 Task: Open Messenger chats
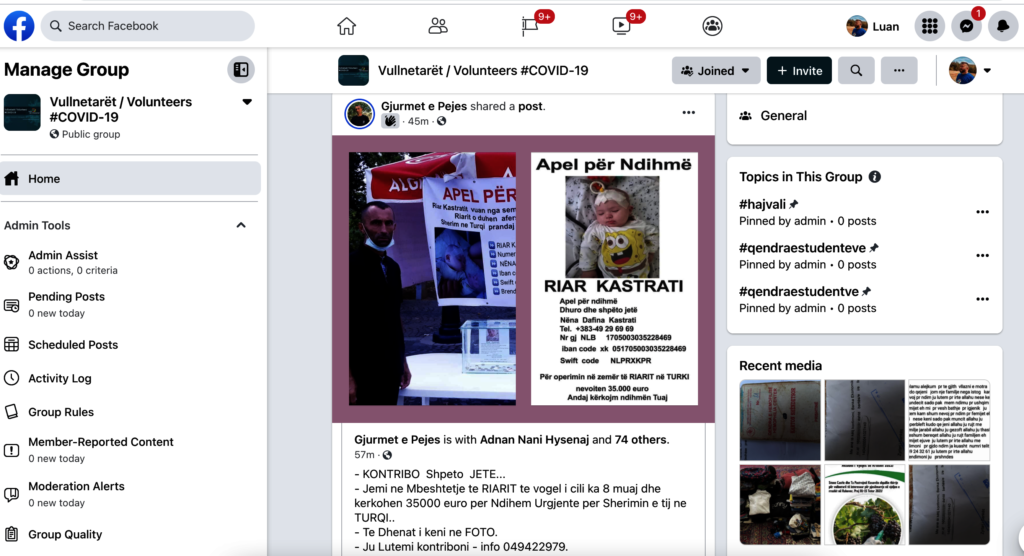click(967, 26)
